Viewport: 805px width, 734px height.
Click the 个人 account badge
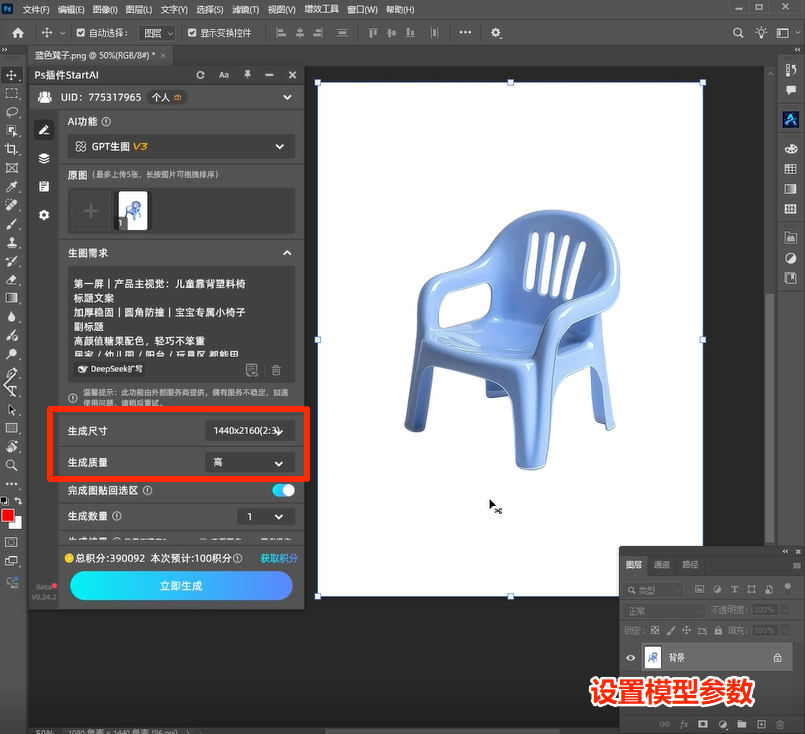pyautogui.click(x=166, y=97)
